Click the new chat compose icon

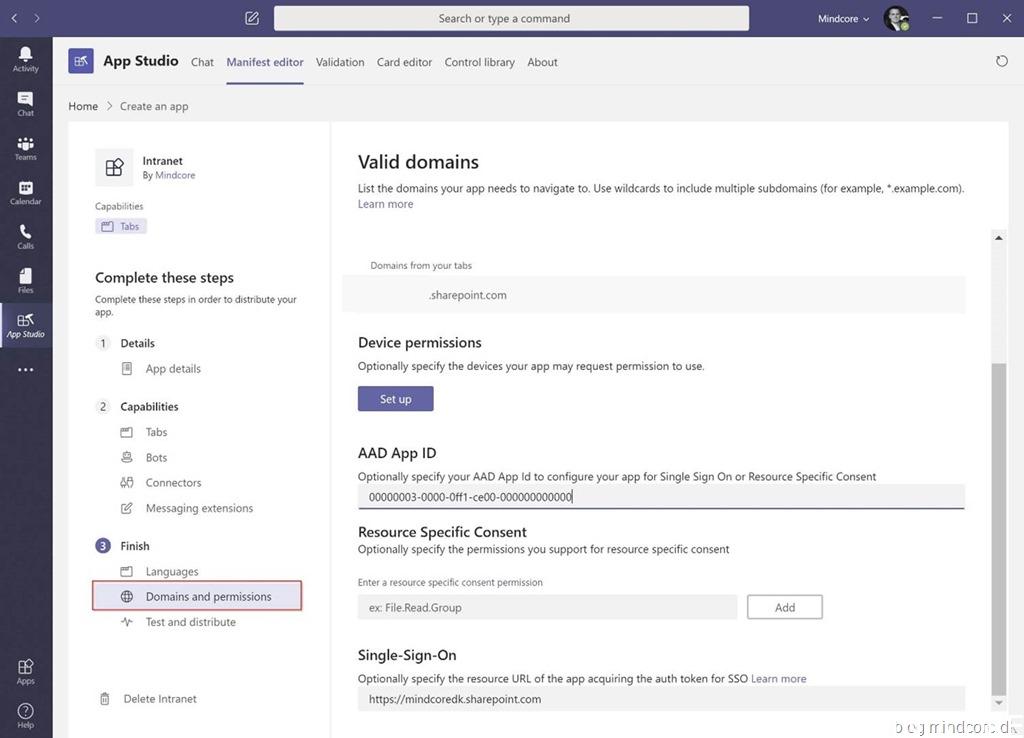click(x=252, y=18)
